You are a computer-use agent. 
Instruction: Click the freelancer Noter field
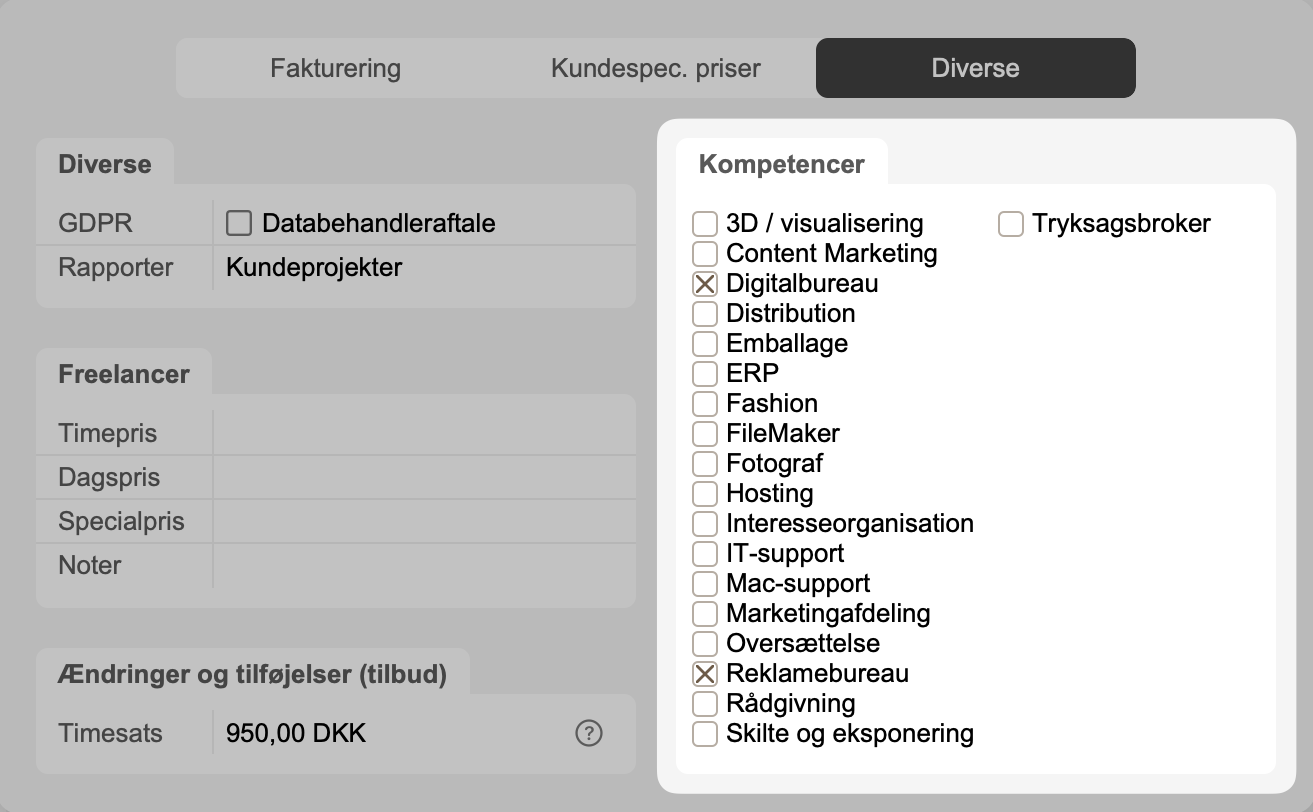pyautogui.click(x=423, y=566)
